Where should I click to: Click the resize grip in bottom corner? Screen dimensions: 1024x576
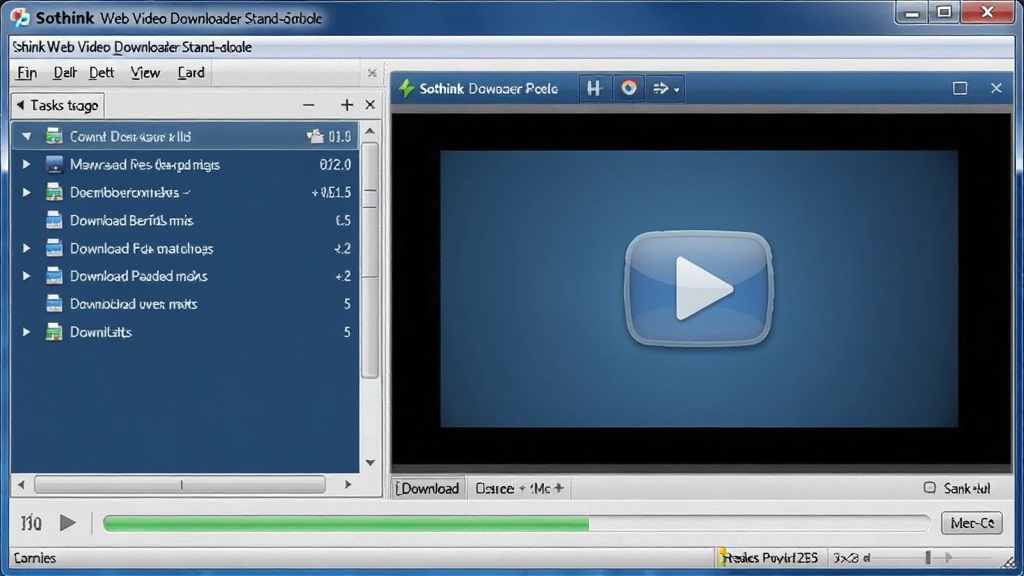click(1010, 561)
